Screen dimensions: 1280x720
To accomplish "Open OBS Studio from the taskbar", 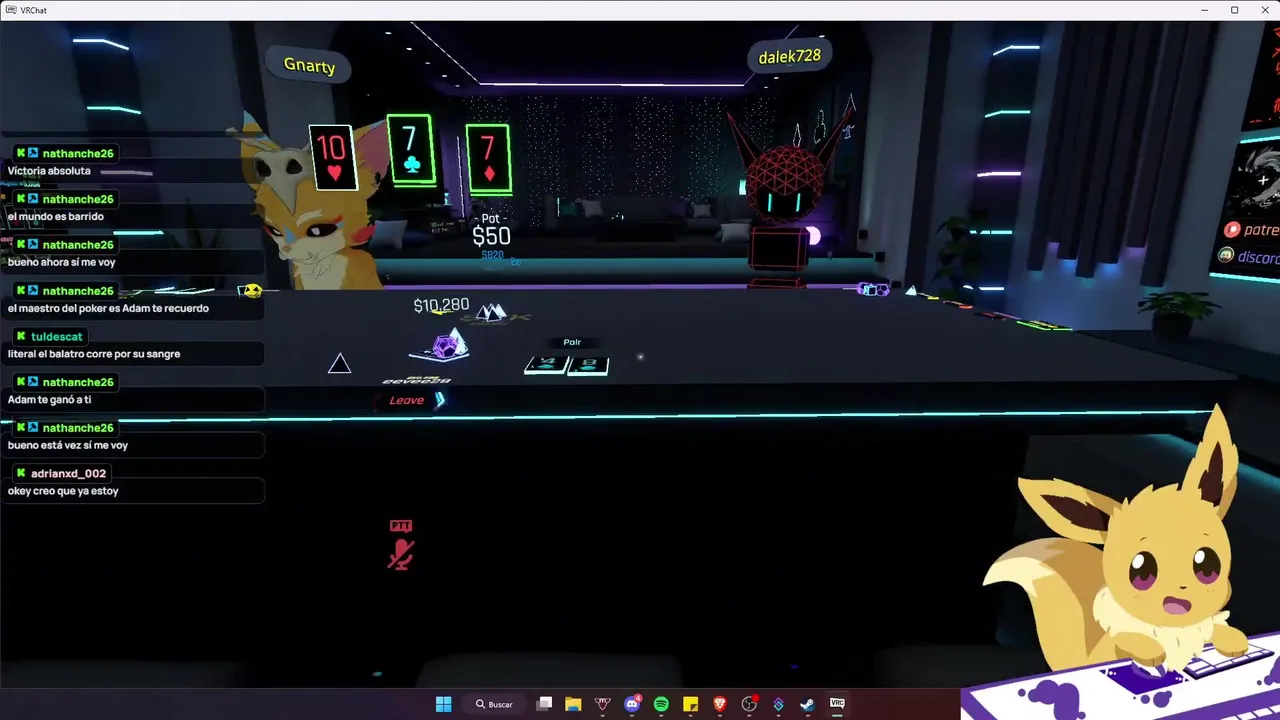I will pos(749,704).
